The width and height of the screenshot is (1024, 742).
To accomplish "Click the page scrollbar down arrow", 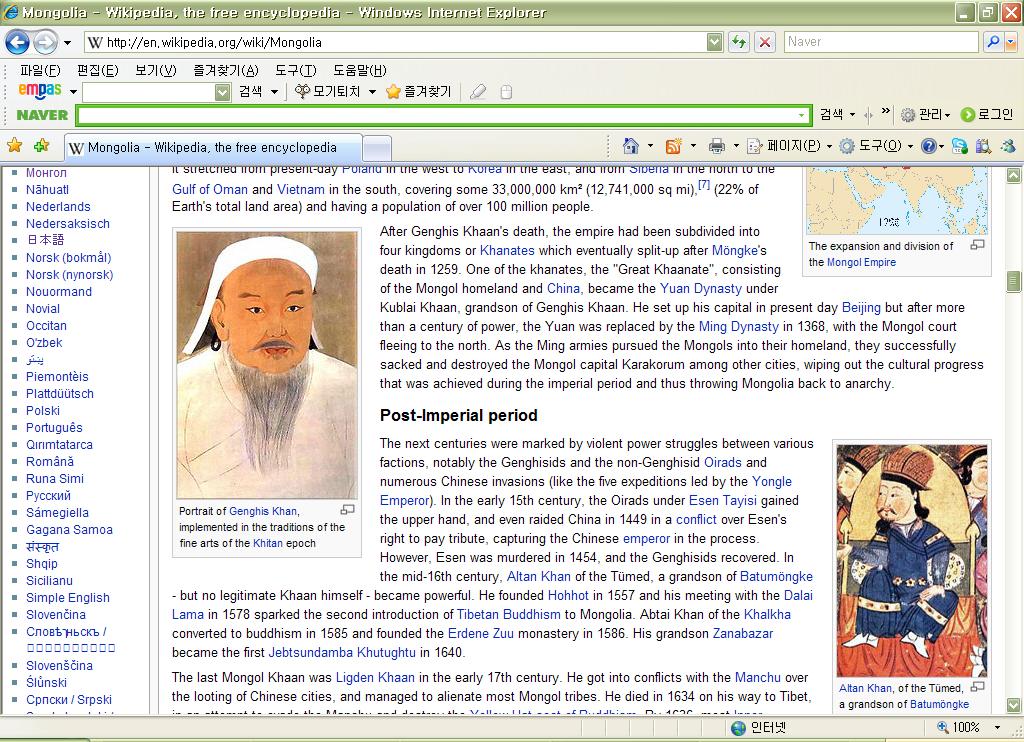I will (x=1014, y=705).
